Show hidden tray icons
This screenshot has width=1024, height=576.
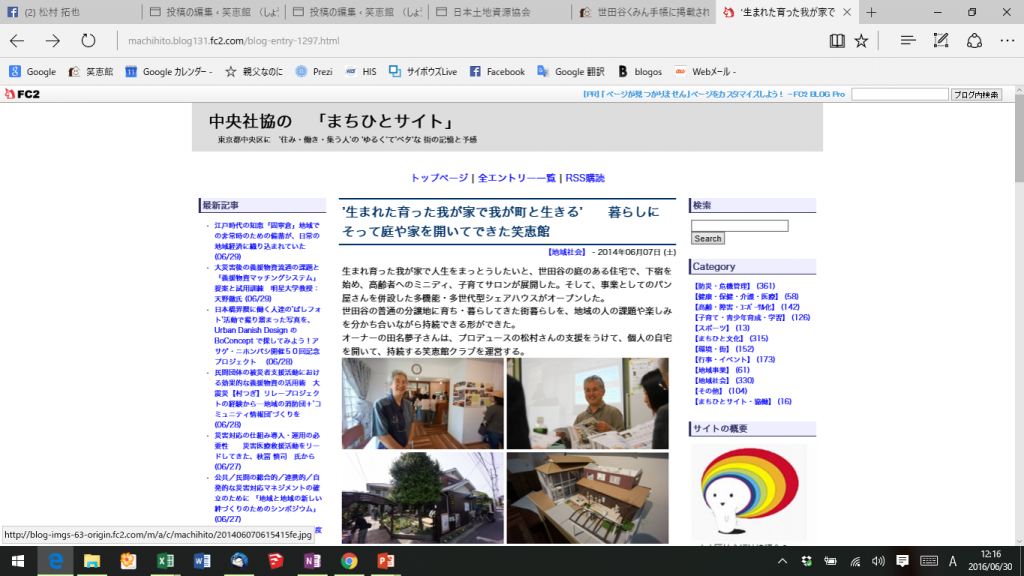pyautogui.click(x=782, y=561)
